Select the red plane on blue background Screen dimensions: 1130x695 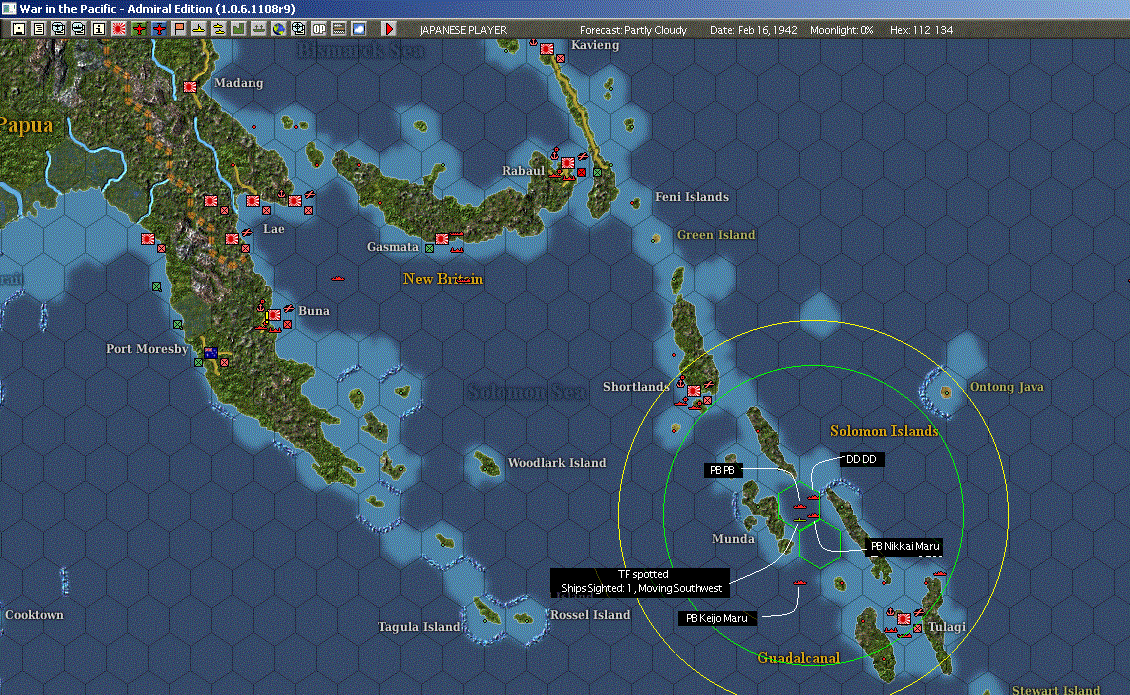159,29
